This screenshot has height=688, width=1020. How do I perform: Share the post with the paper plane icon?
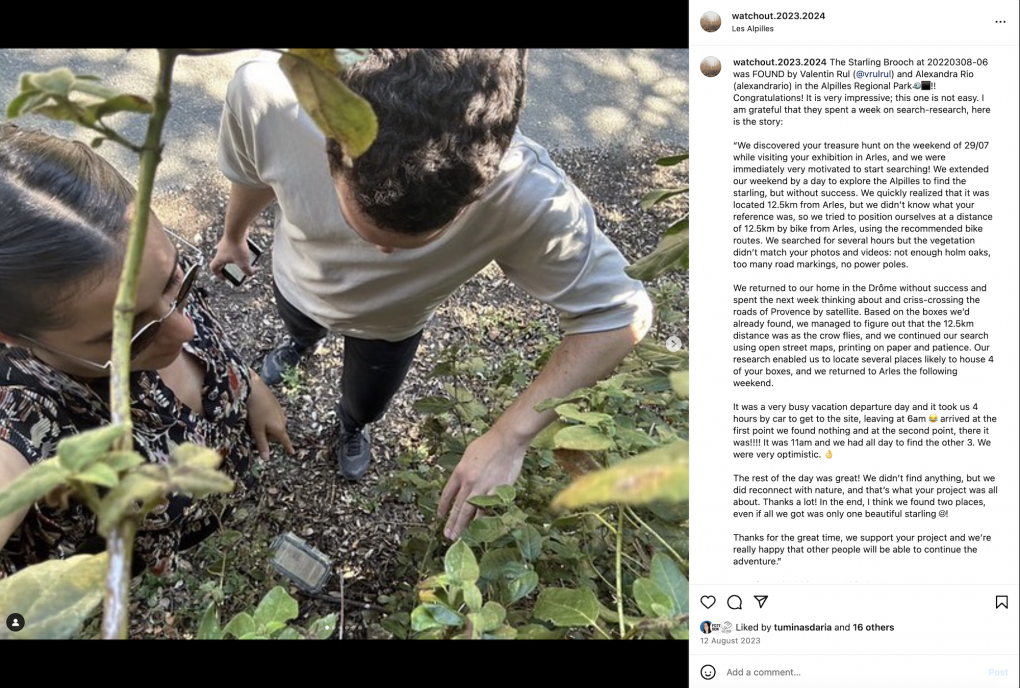760,602
